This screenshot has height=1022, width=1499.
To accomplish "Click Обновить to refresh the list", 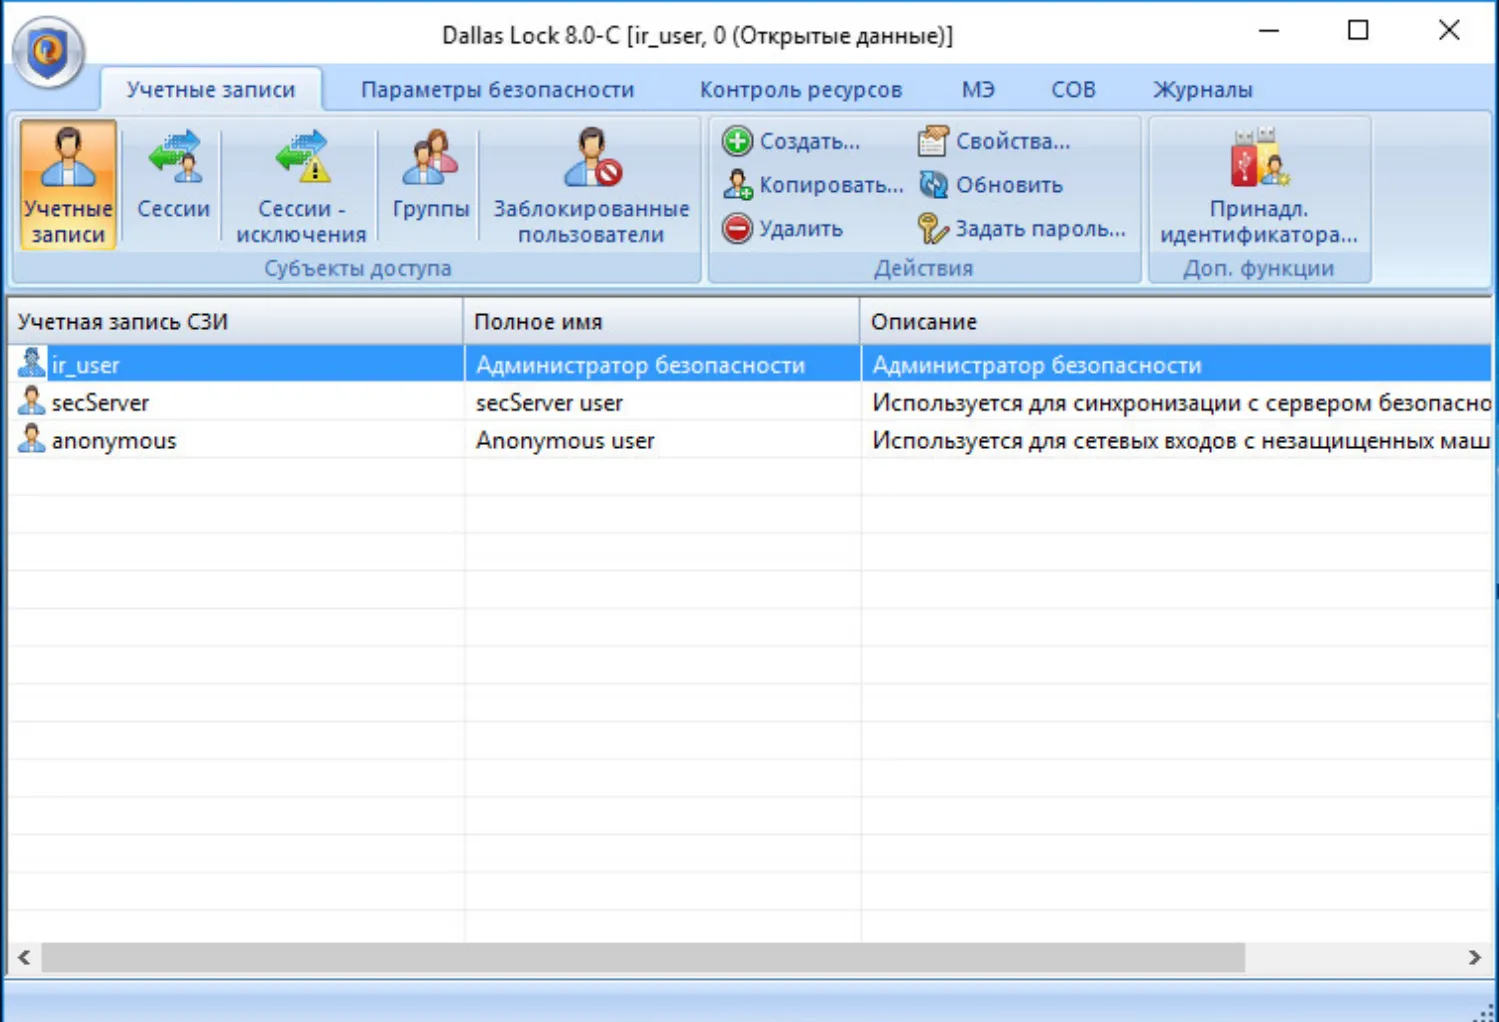I will 991,185.
